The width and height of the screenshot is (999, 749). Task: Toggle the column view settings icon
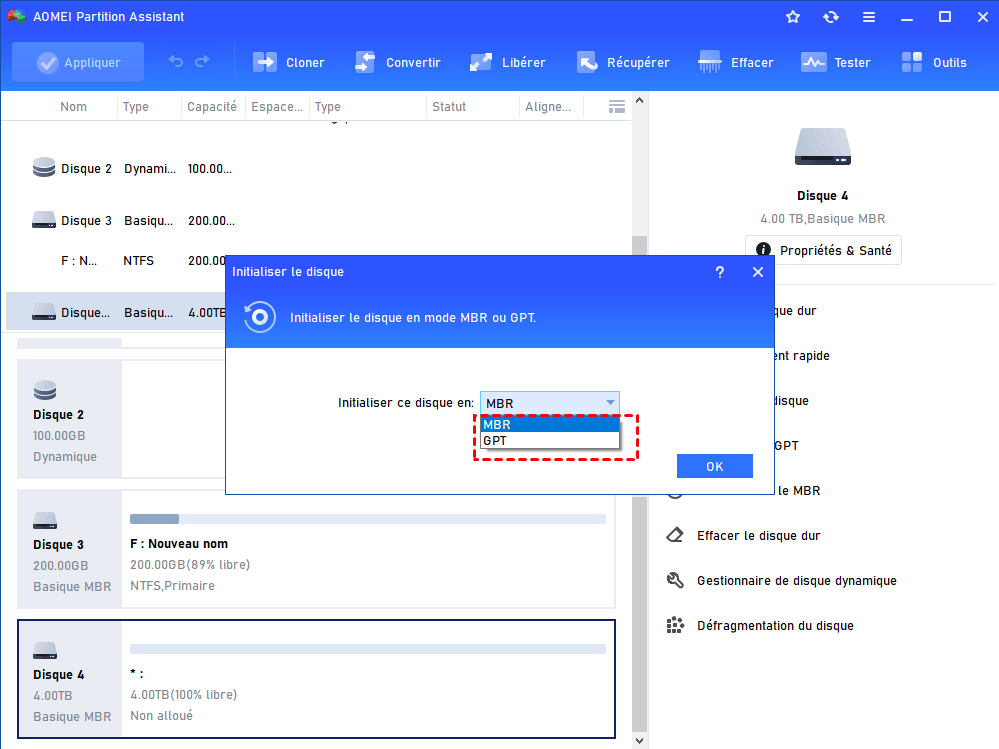tap(617, 106)
